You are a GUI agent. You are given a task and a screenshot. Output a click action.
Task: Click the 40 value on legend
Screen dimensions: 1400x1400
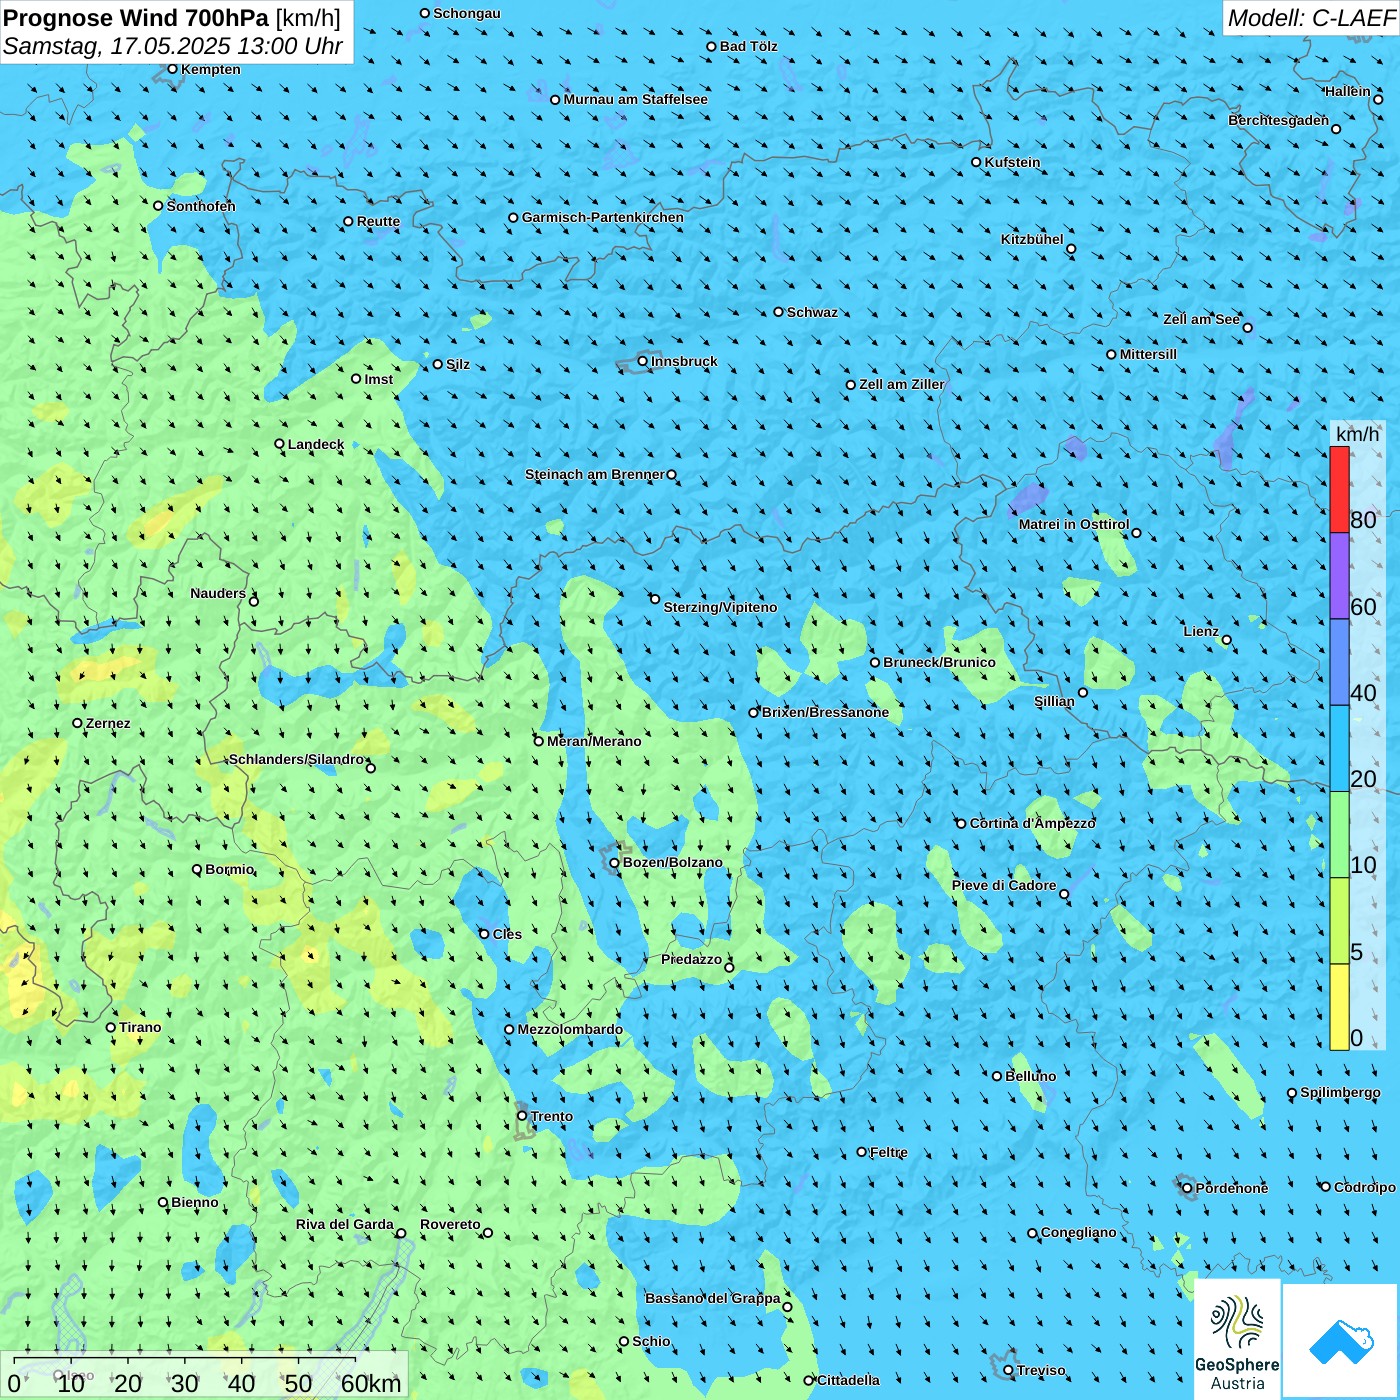(1363, 693)
